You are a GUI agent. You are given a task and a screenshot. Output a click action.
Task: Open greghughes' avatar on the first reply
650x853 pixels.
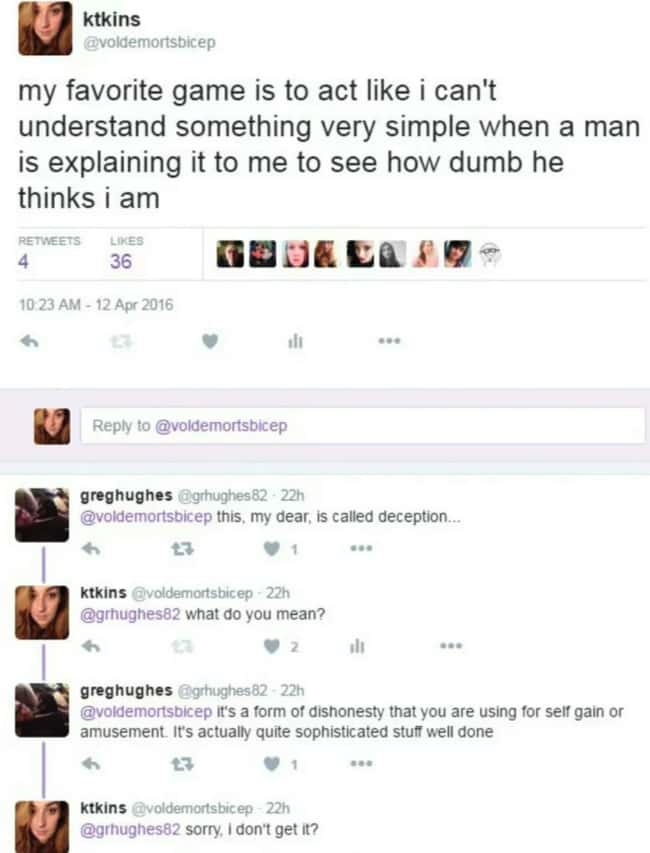[42, 515]
